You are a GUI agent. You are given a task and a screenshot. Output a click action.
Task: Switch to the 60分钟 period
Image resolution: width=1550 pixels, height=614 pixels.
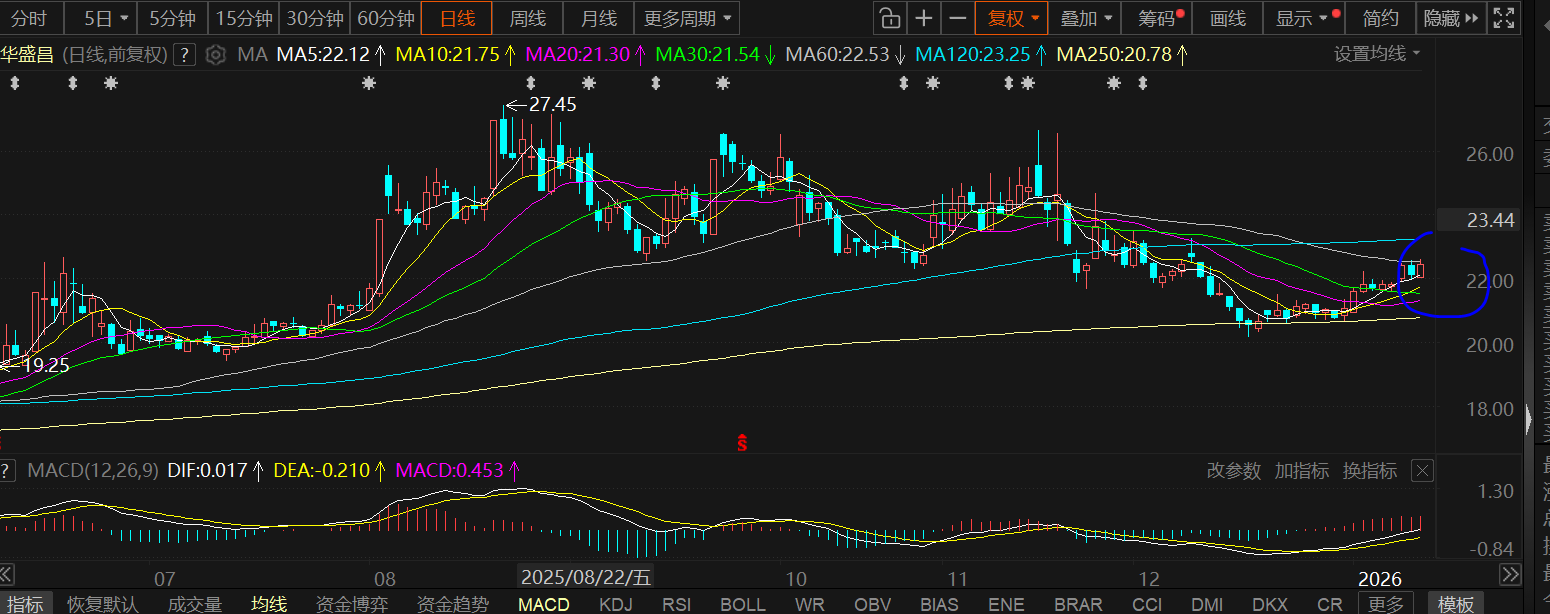tap(386, 18)
